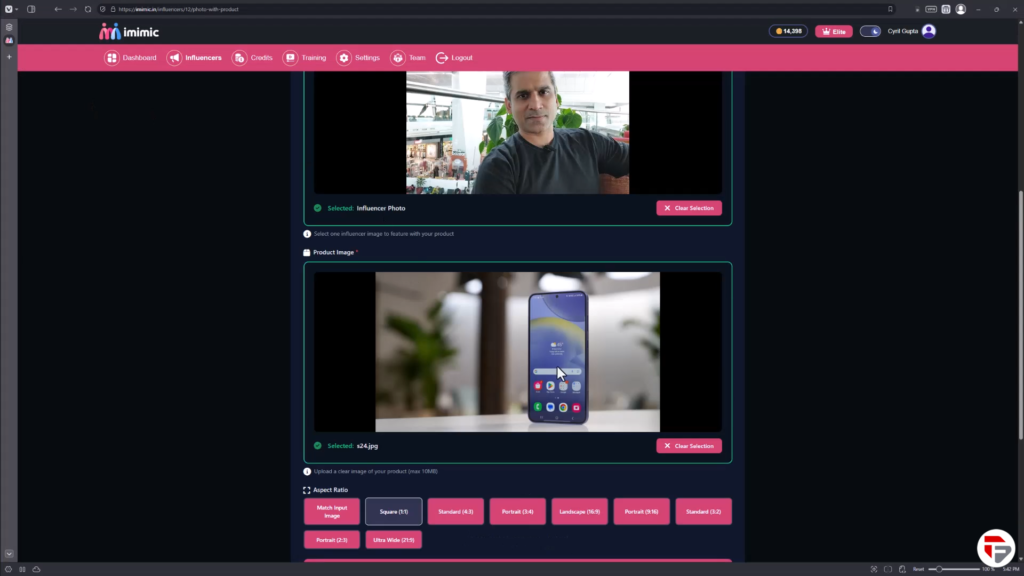Open the Dashboard page from the navigation bar
This screenshot has height=576, width=1024.
click(x=131, y=58)
